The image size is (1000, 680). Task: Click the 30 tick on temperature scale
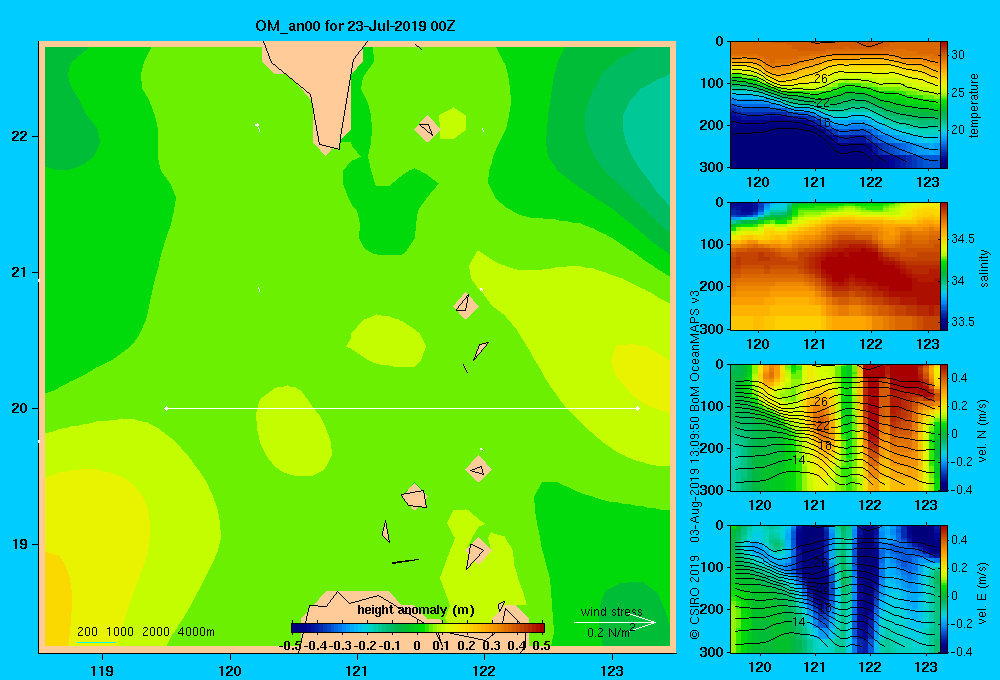pos(958,55)
